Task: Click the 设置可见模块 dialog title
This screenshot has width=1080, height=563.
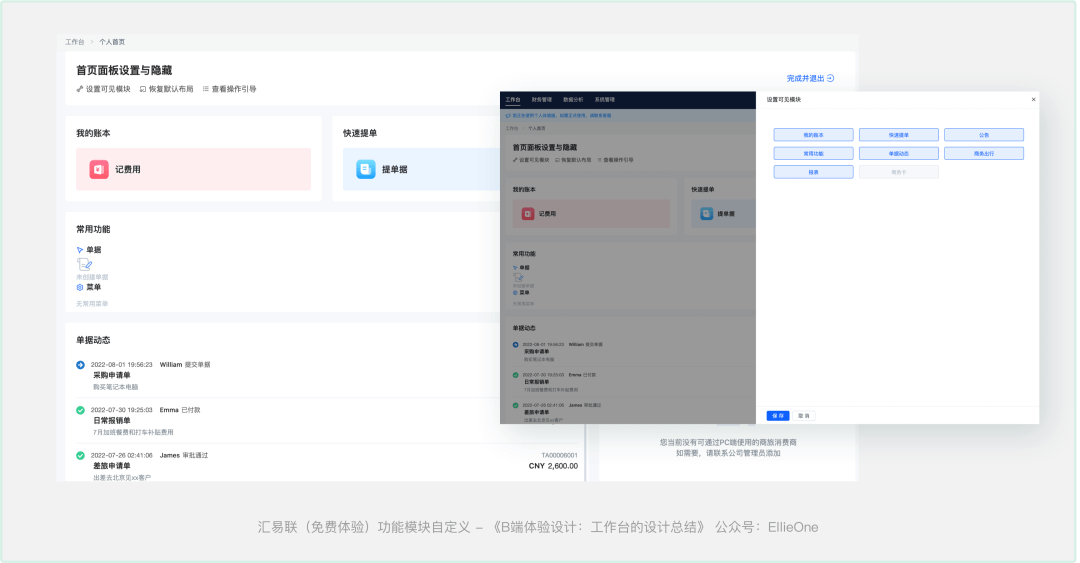Action: 784,100
